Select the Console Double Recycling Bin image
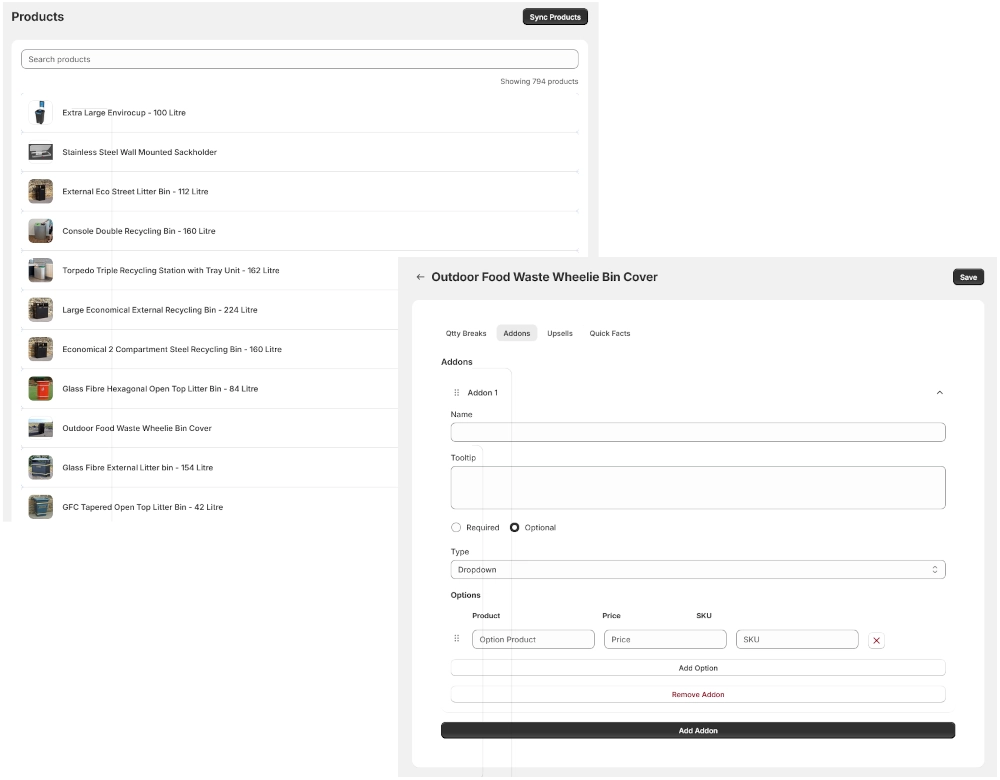The width and height of the screenshot is (1000, 780). [x=40, y=231]
